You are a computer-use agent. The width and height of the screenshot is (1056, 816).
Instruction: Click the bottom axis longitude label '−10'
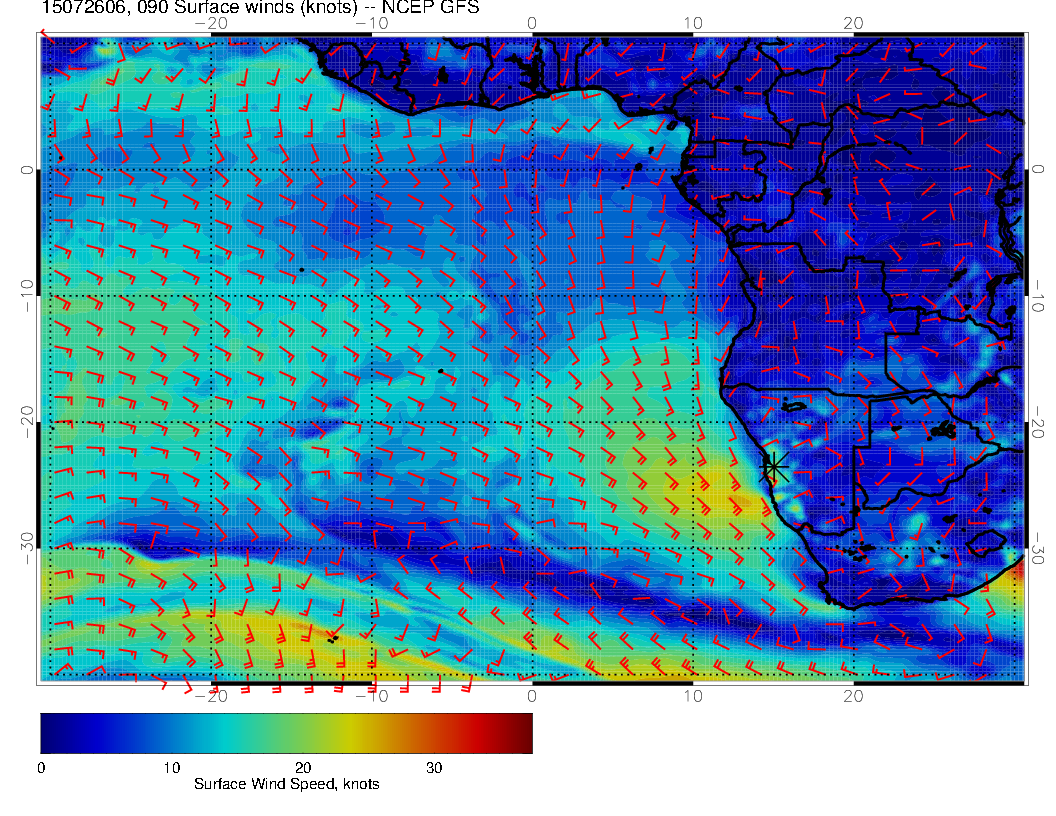point(372,696)
